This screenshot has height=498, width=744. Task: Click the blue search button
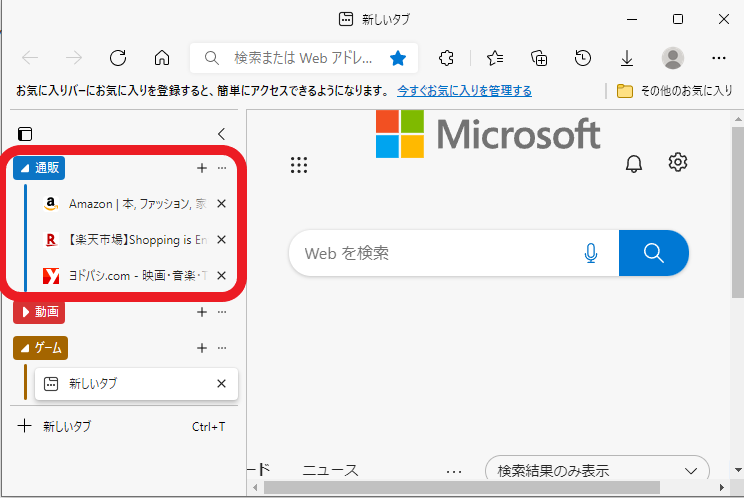click(x=654, y=253)
